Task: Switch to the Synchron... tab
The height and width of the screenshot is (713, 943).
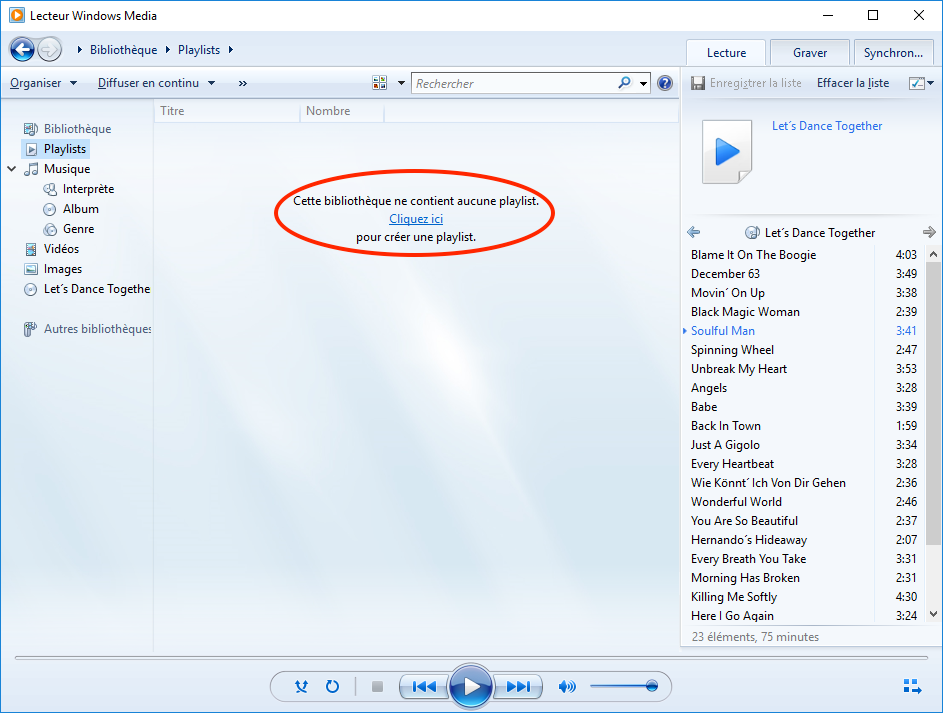Action: (893, 53)
